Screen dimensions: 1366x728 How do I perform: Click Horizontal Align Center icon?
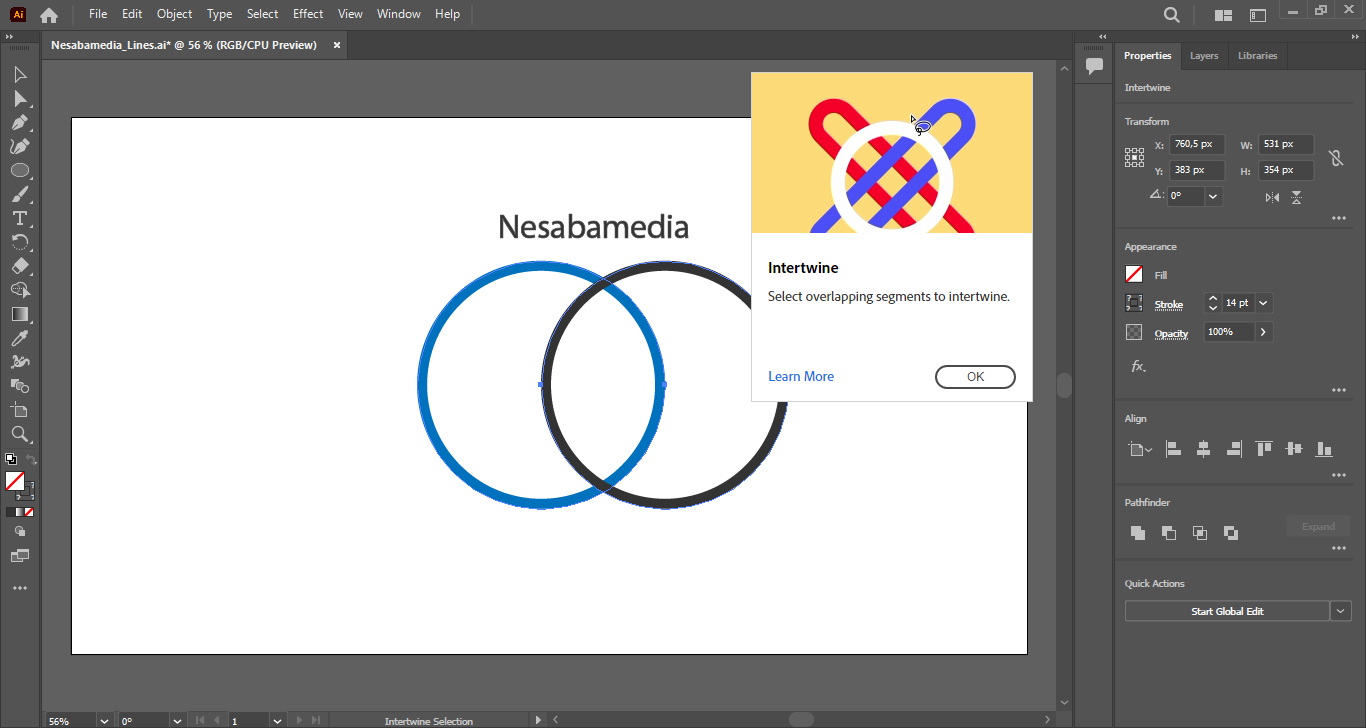click(x=1203, y=450)
